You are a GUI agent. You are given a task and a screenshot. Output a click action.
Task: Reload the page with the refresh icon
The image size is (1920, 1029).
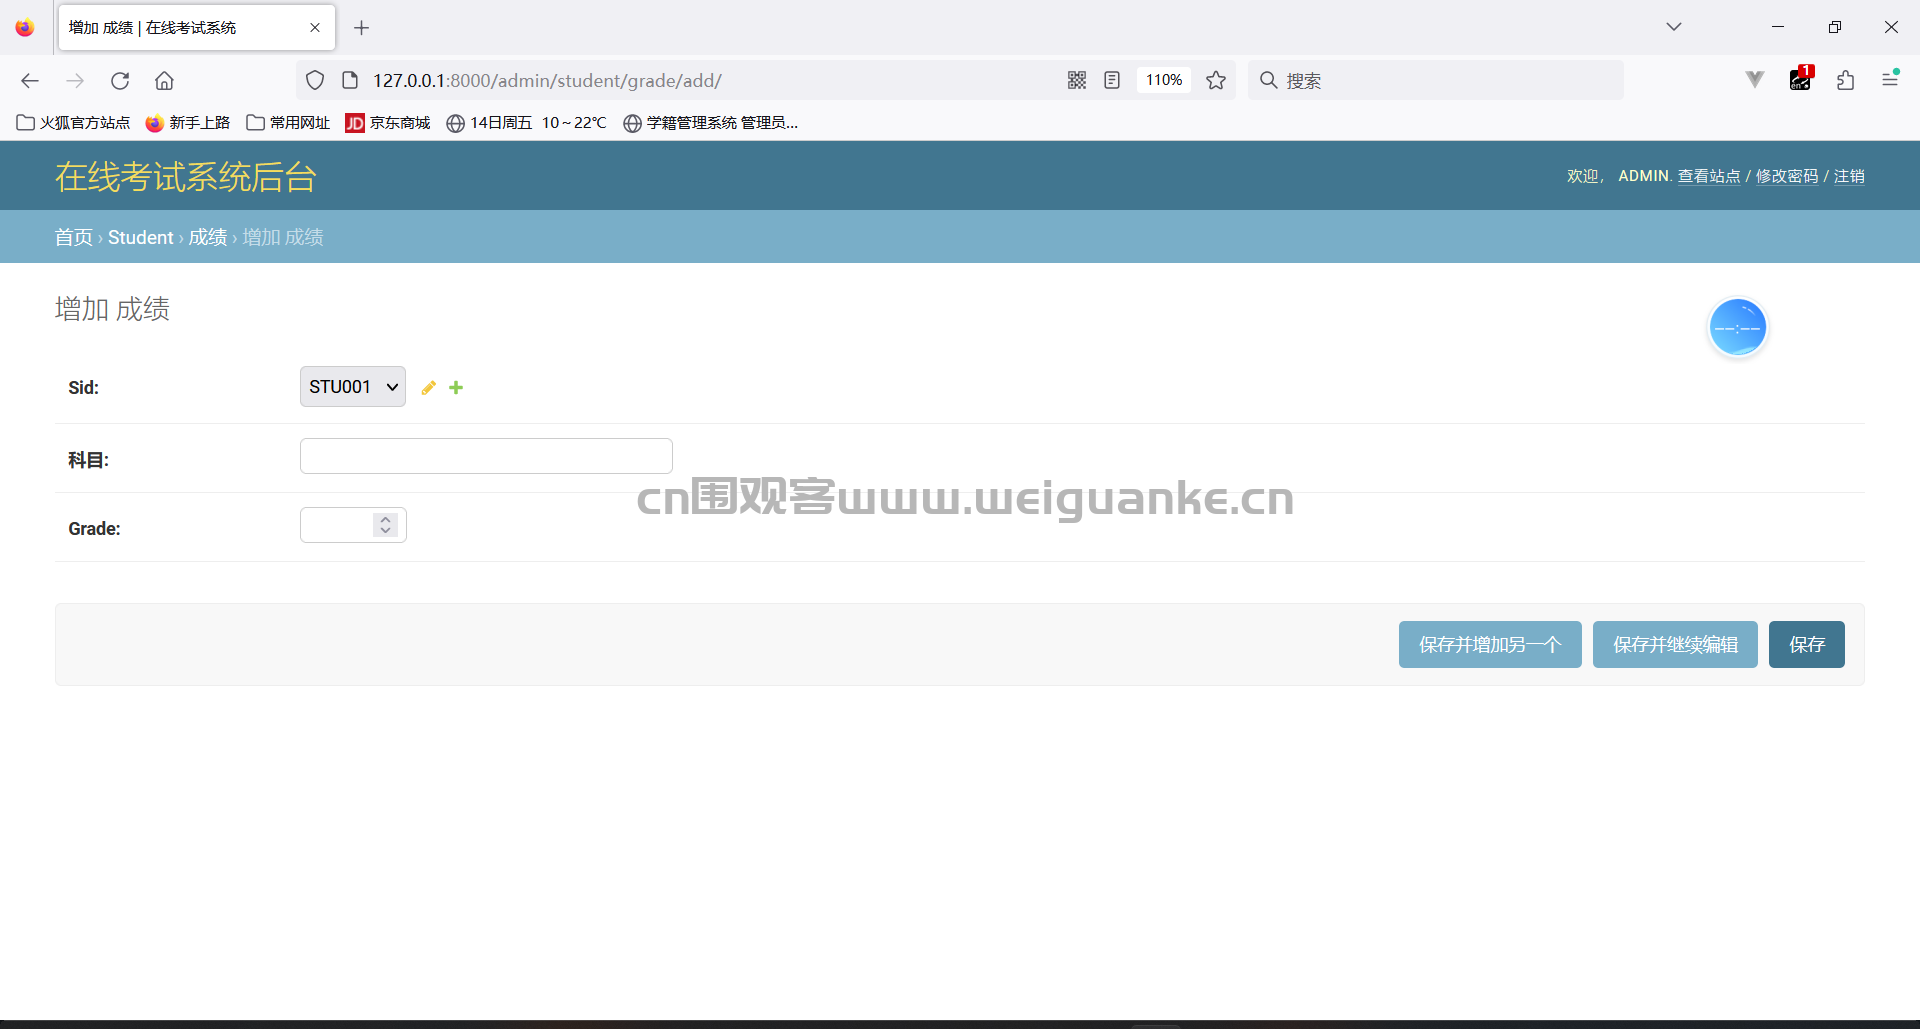[120, 81]
